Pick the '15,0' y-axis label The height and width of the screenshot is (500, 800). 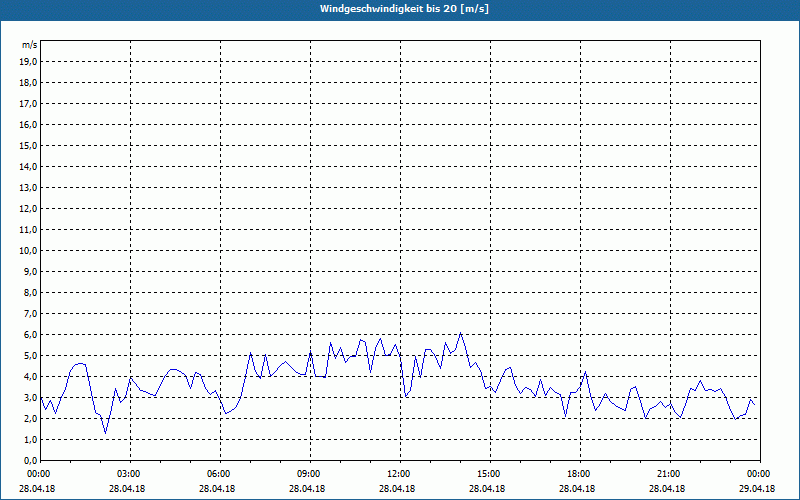pos(29,145)
